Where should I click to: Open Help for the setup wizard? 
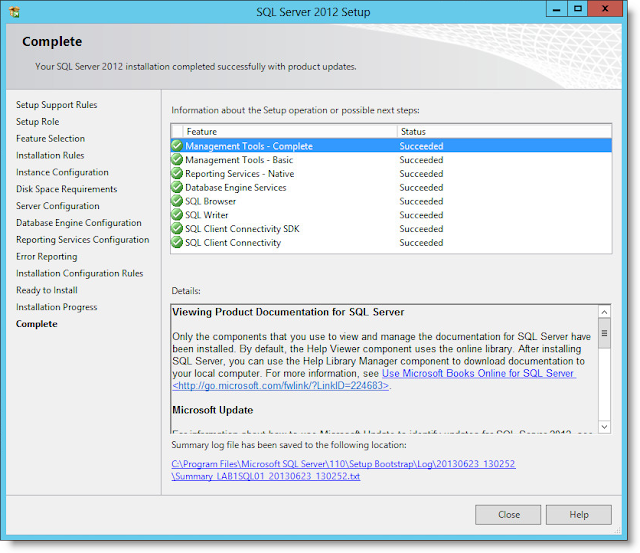click(579, 515)
